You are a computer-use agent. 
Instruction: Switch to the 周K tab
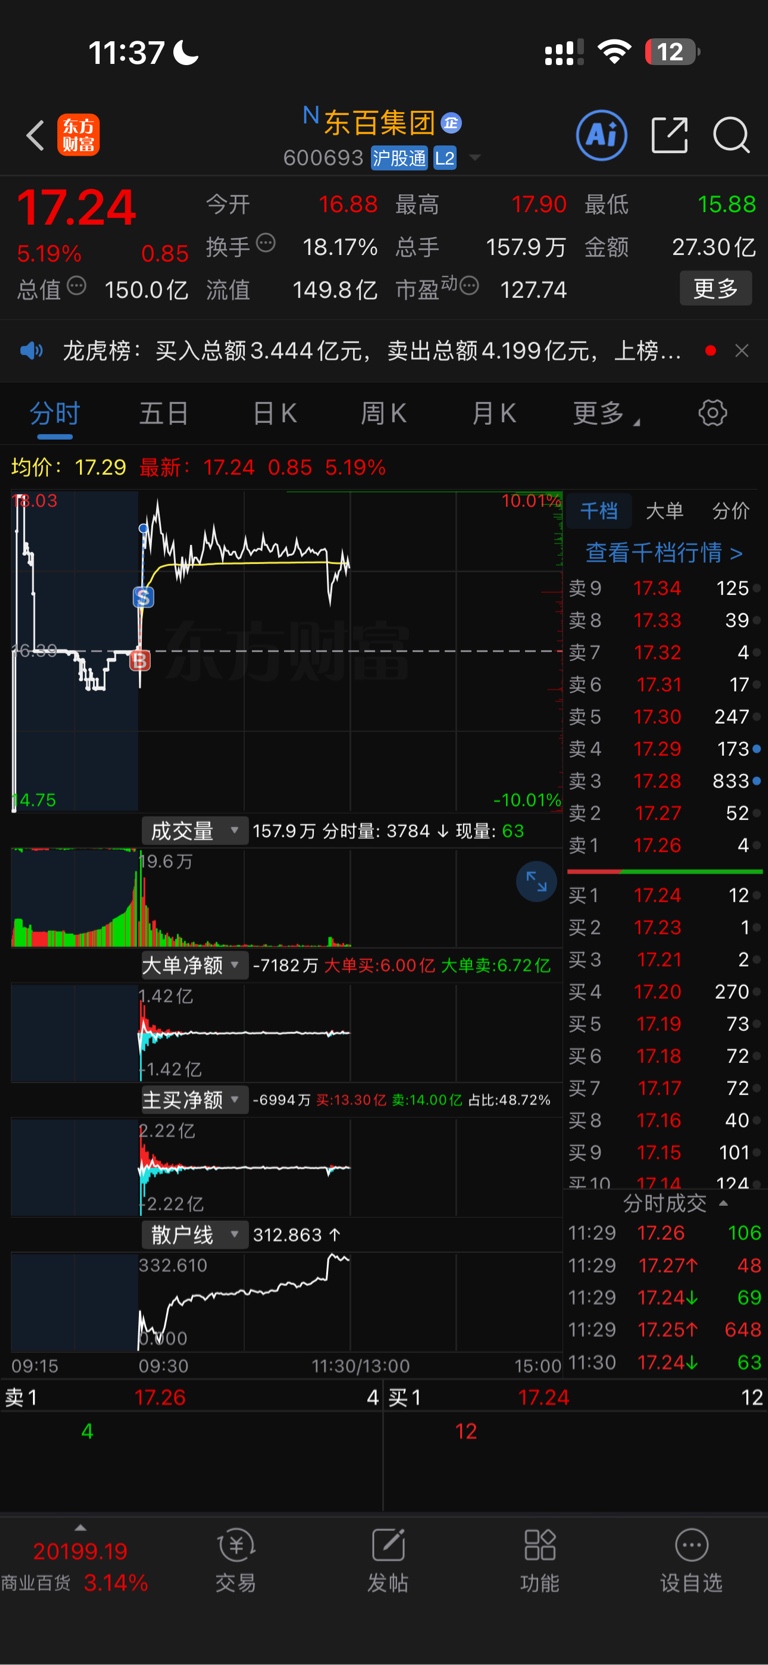coord(384,414)
